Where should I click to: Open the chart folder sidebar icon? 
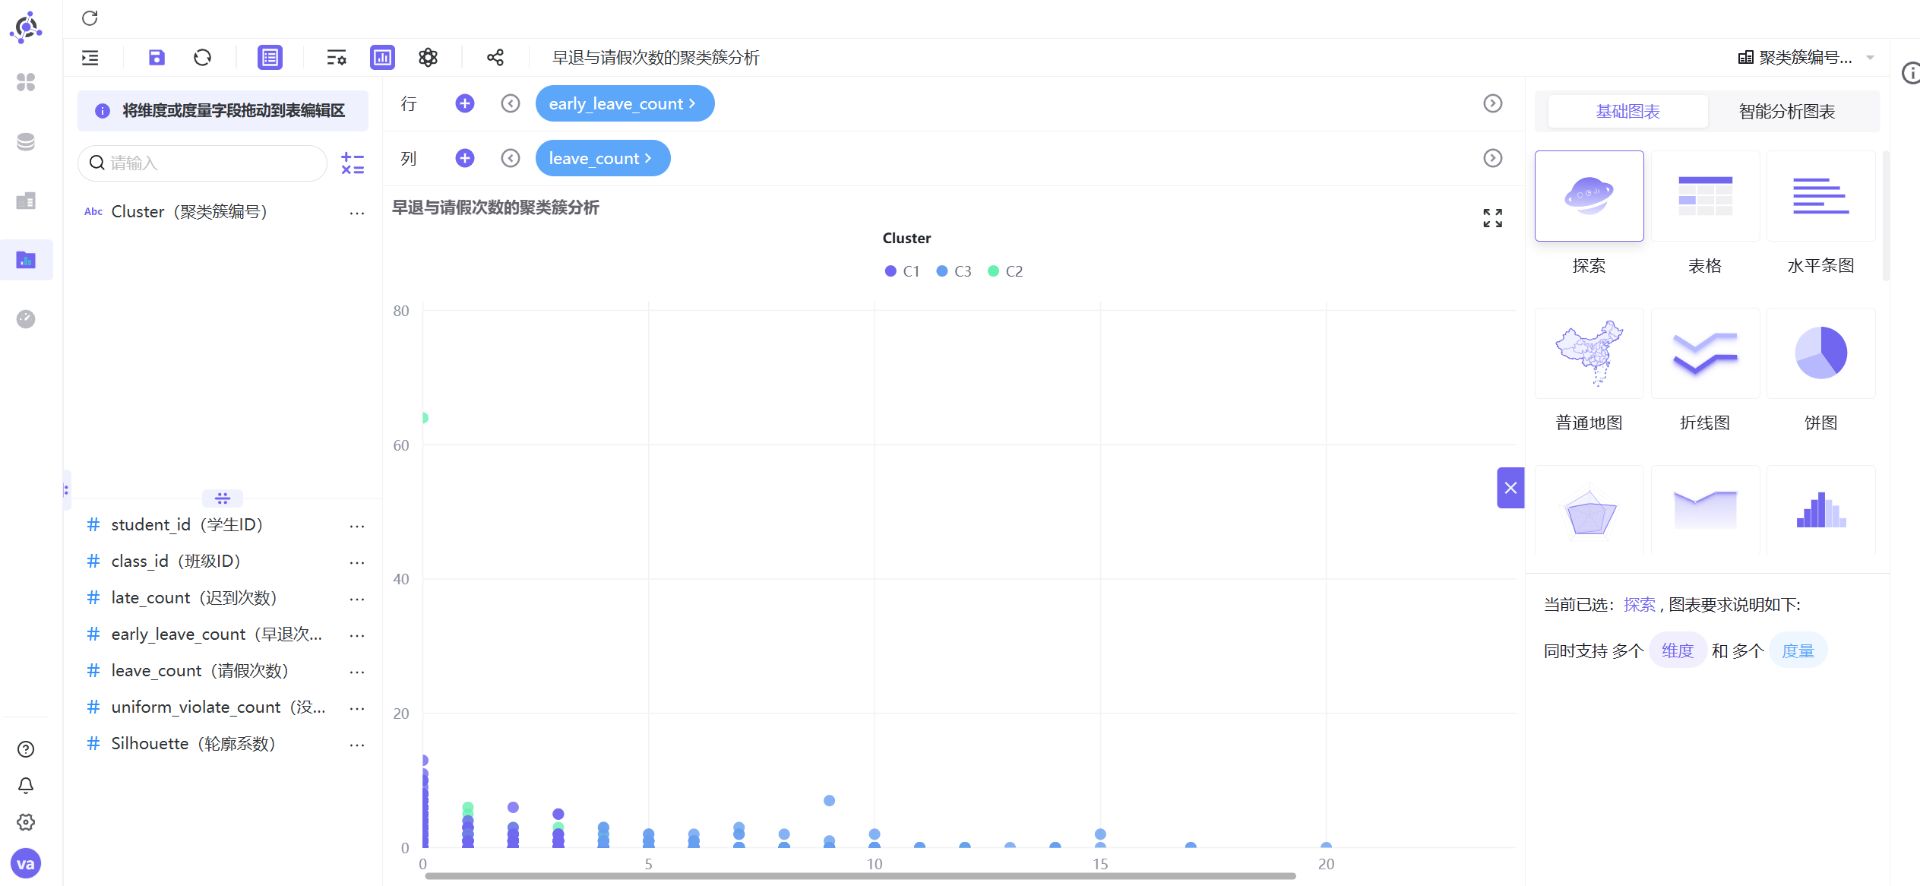(26, 260)
